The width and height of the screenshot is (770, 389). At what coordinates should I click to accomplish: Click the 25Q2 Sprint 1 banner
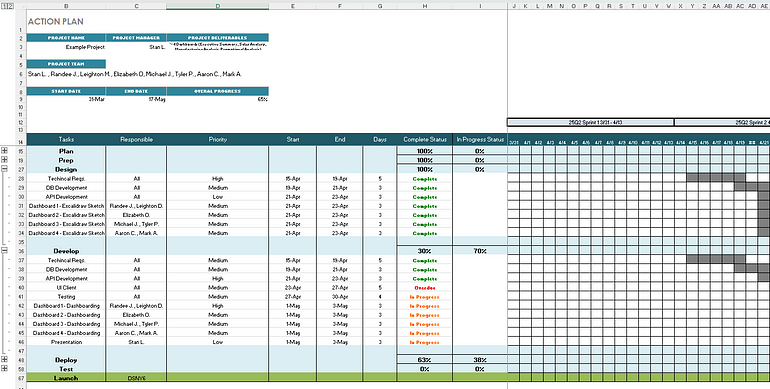click(x=591, y=122)
